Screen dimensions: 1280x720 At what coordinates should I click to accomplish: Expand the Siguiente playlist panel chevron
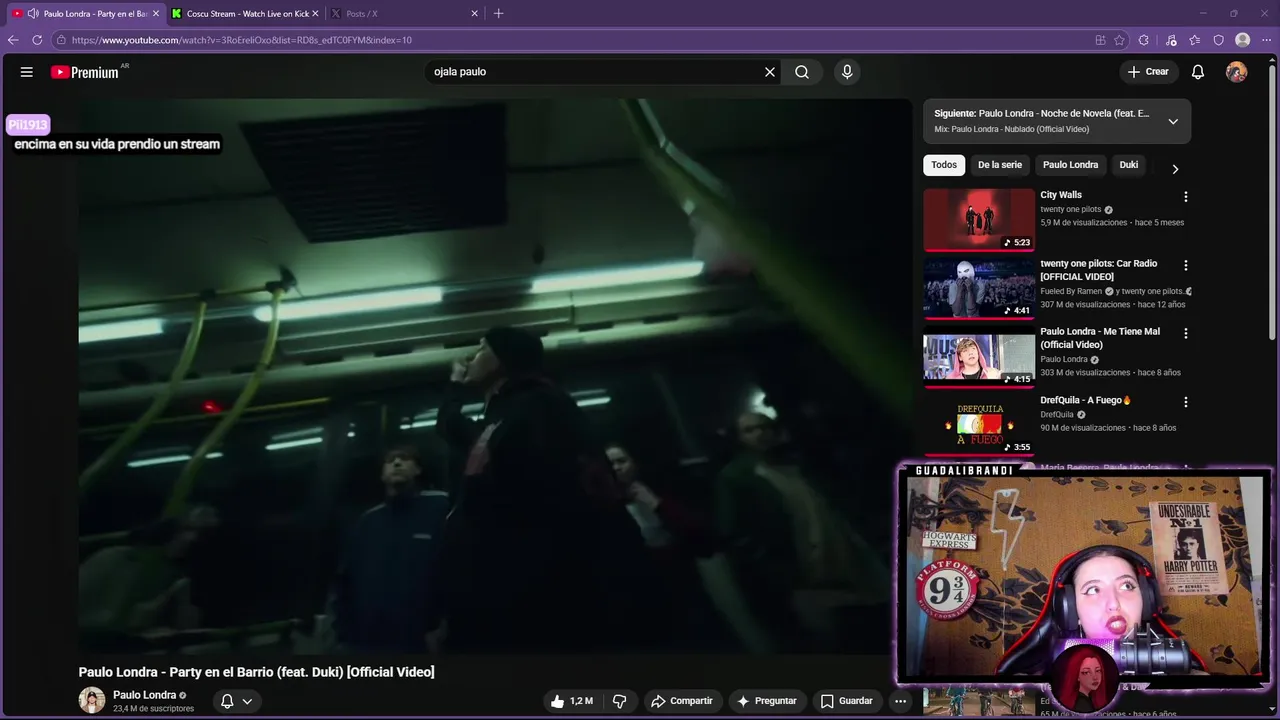pos(1173,122)
